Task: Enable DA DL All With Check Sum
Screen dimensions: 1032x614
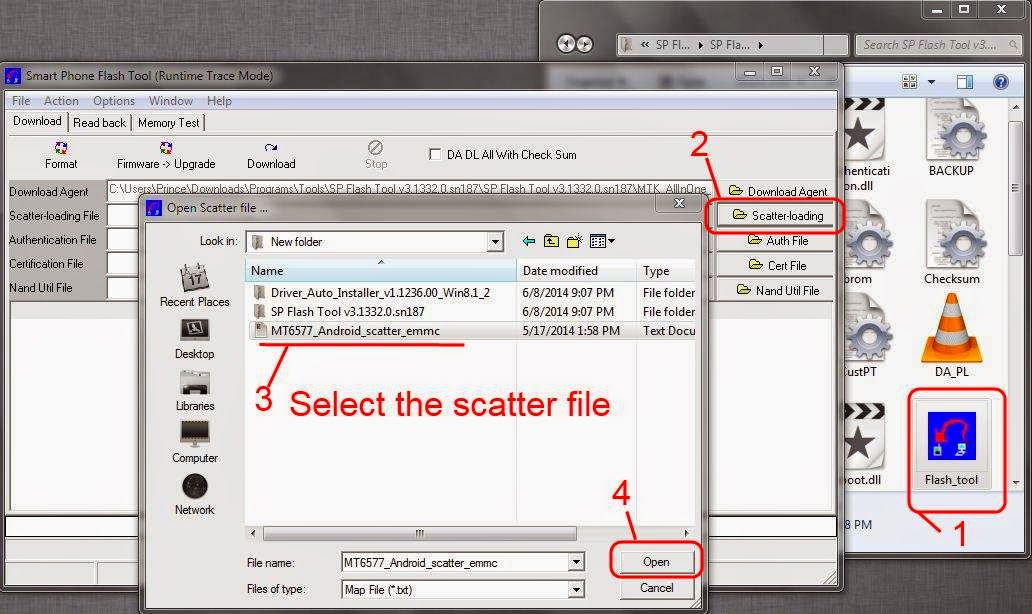Action: [435, 155]
